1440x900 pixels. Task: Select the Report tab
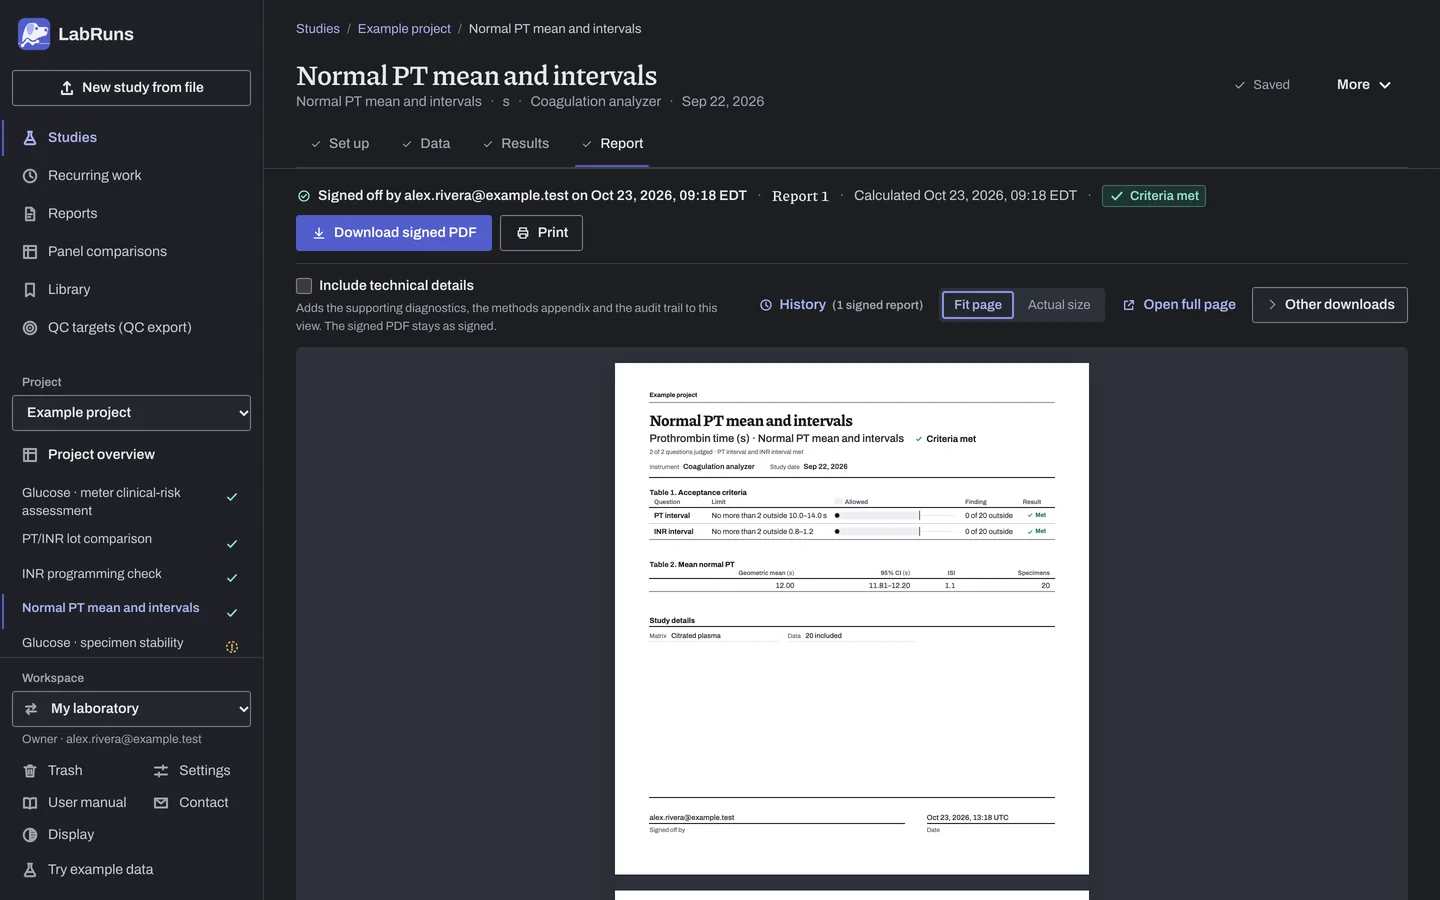[x=612, y=144]
